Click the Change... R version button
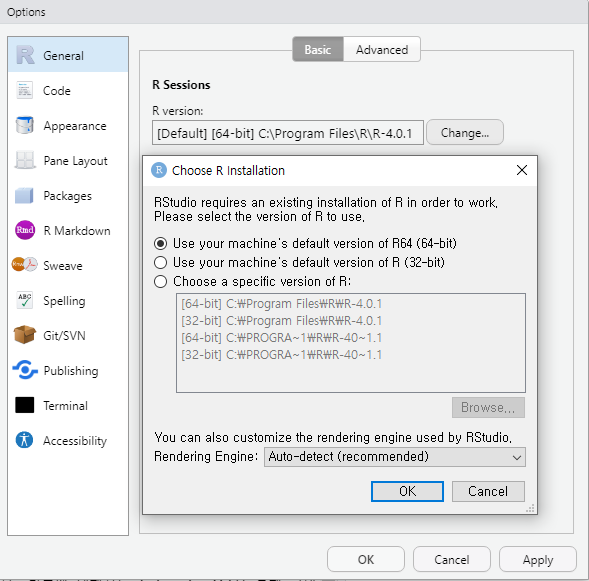 tap(465, 132)
